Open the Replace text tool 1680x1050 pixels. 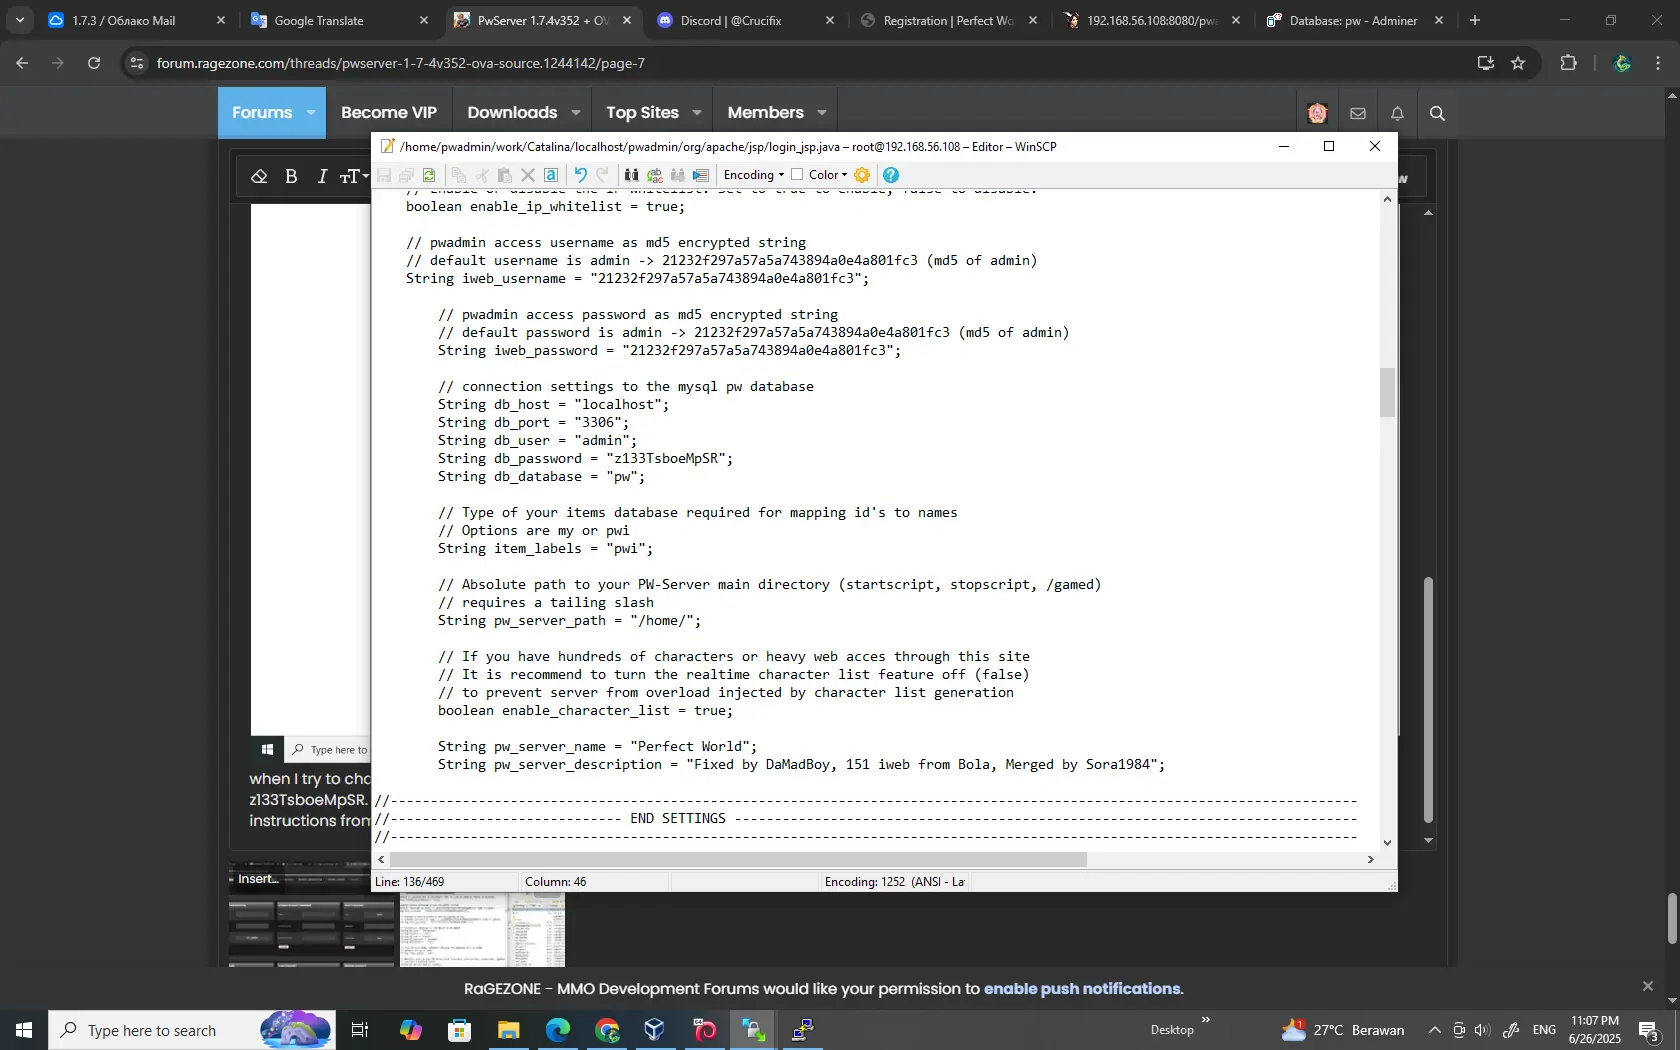point(655,175)
